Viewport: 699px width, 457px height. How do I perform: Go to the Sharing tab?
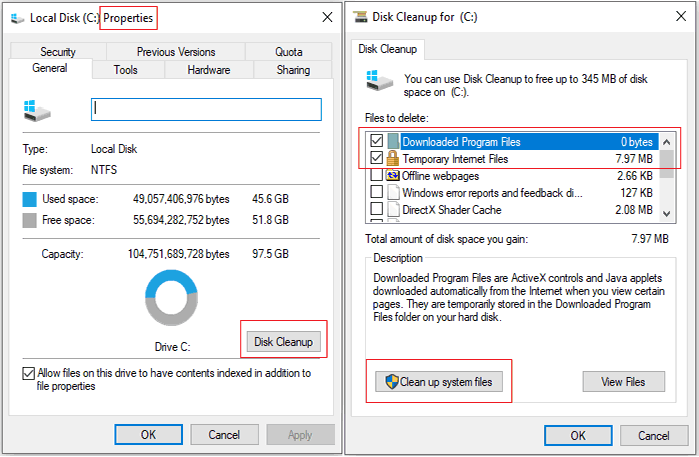pos(293,70)
